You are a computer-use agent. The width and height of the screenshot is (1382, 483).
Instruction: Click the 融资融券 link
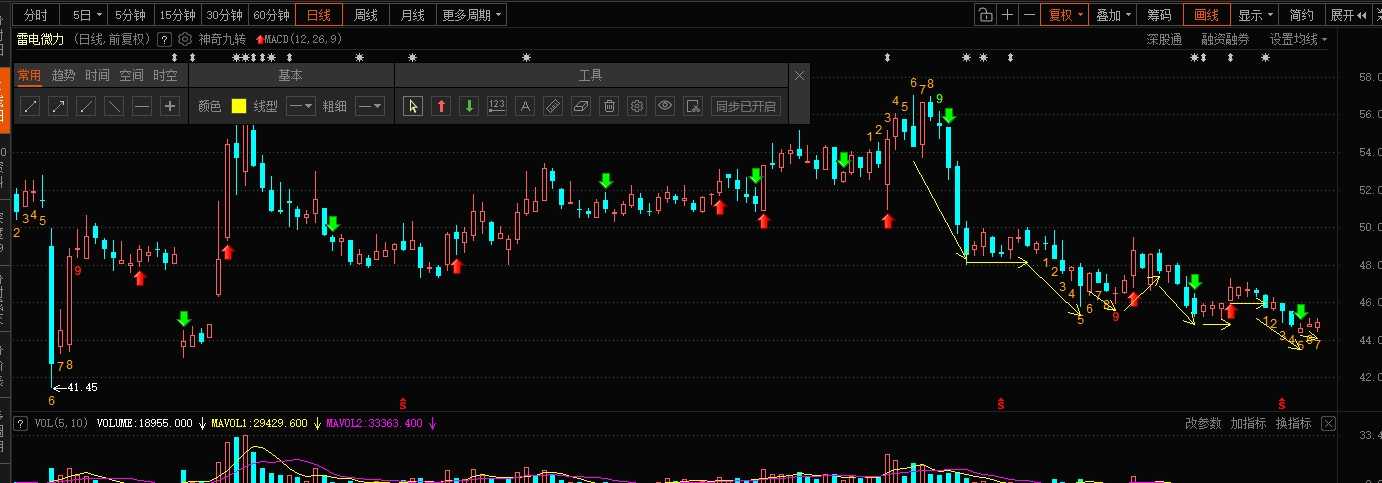click(x=1225, y=39)
